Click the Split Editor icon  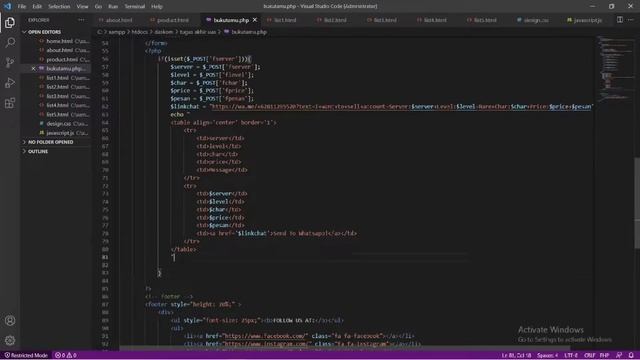tap(620, 20)
